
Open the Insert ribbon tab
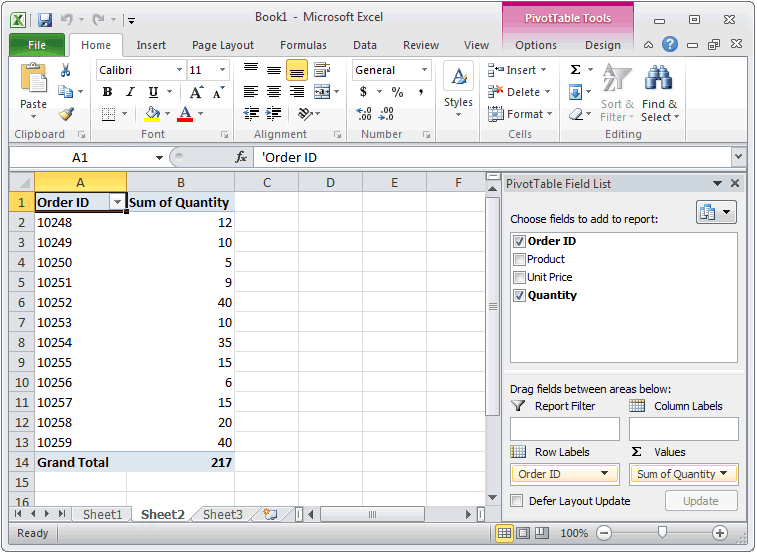[x=151, y=45]
